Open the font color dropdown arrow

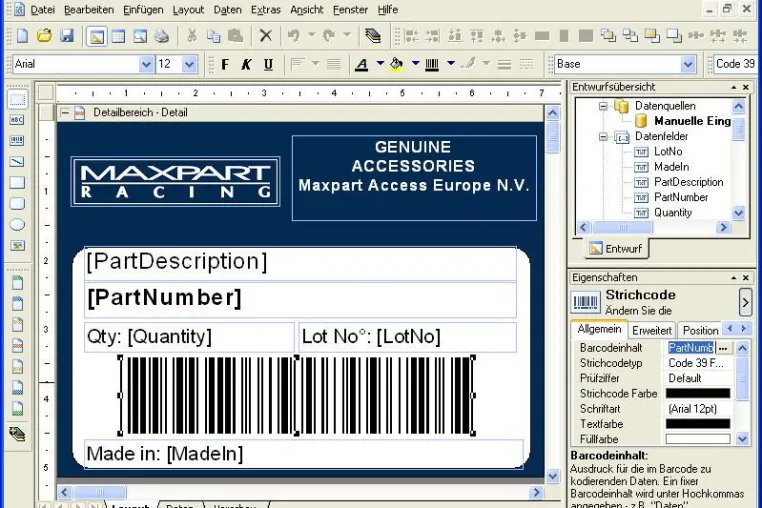(380, 63)
